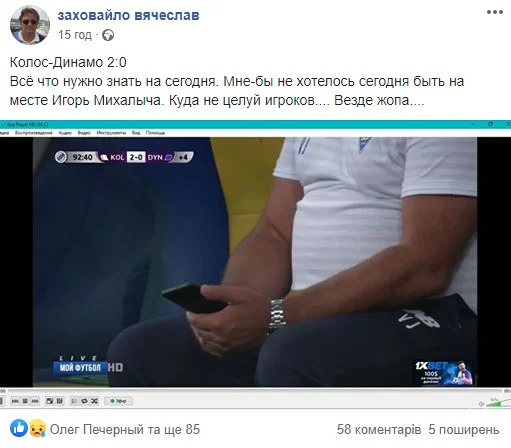Screen dimensions: 511x448
Task: Toggle the shuffle playback icon
Action: (94, 401)
